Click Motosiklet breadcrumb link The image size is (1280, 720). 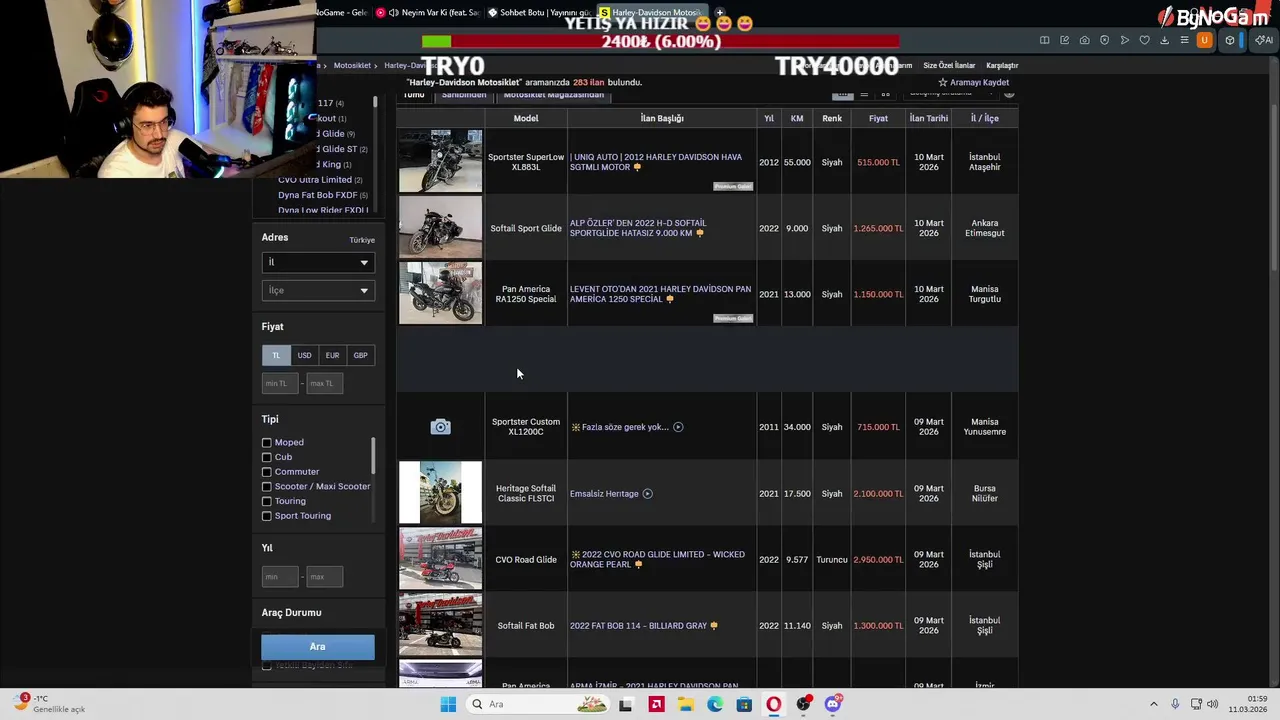(352, 65)
